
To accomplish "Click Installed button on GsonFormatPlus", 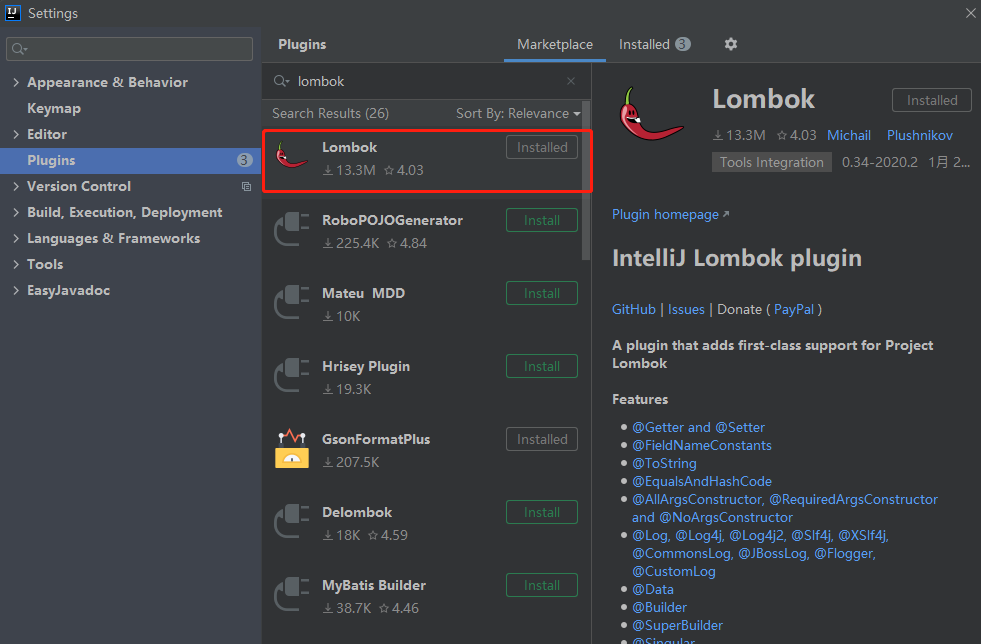I will [x=541, y=439].
